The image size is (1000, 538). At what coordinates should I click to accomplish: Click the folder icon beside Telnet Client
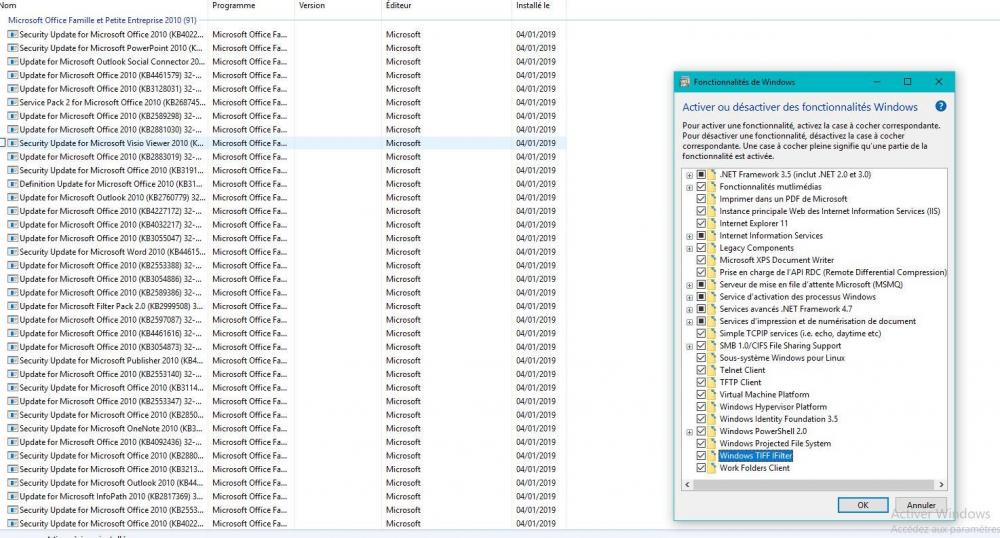pyautogui.click(x=712, y=370)
